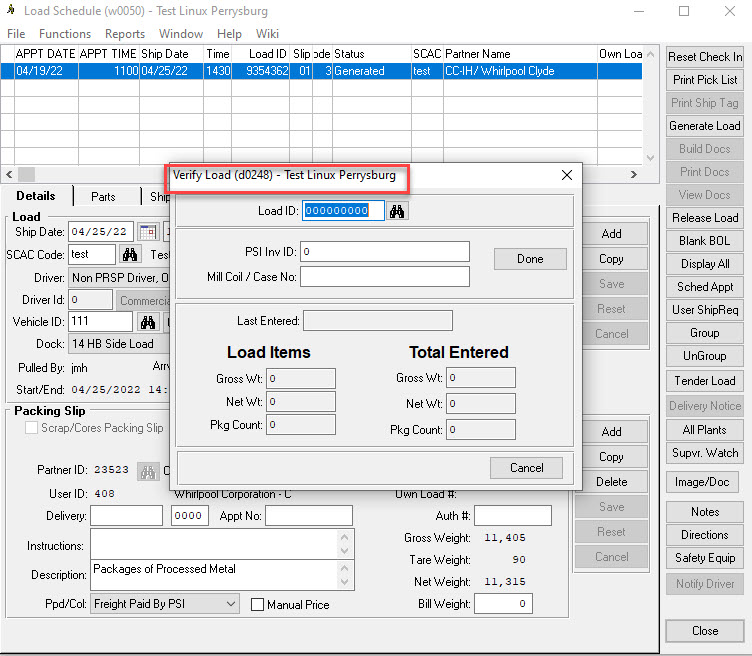Click the Delivery input field
Screen dimensions: 752x656
point(127,515)
